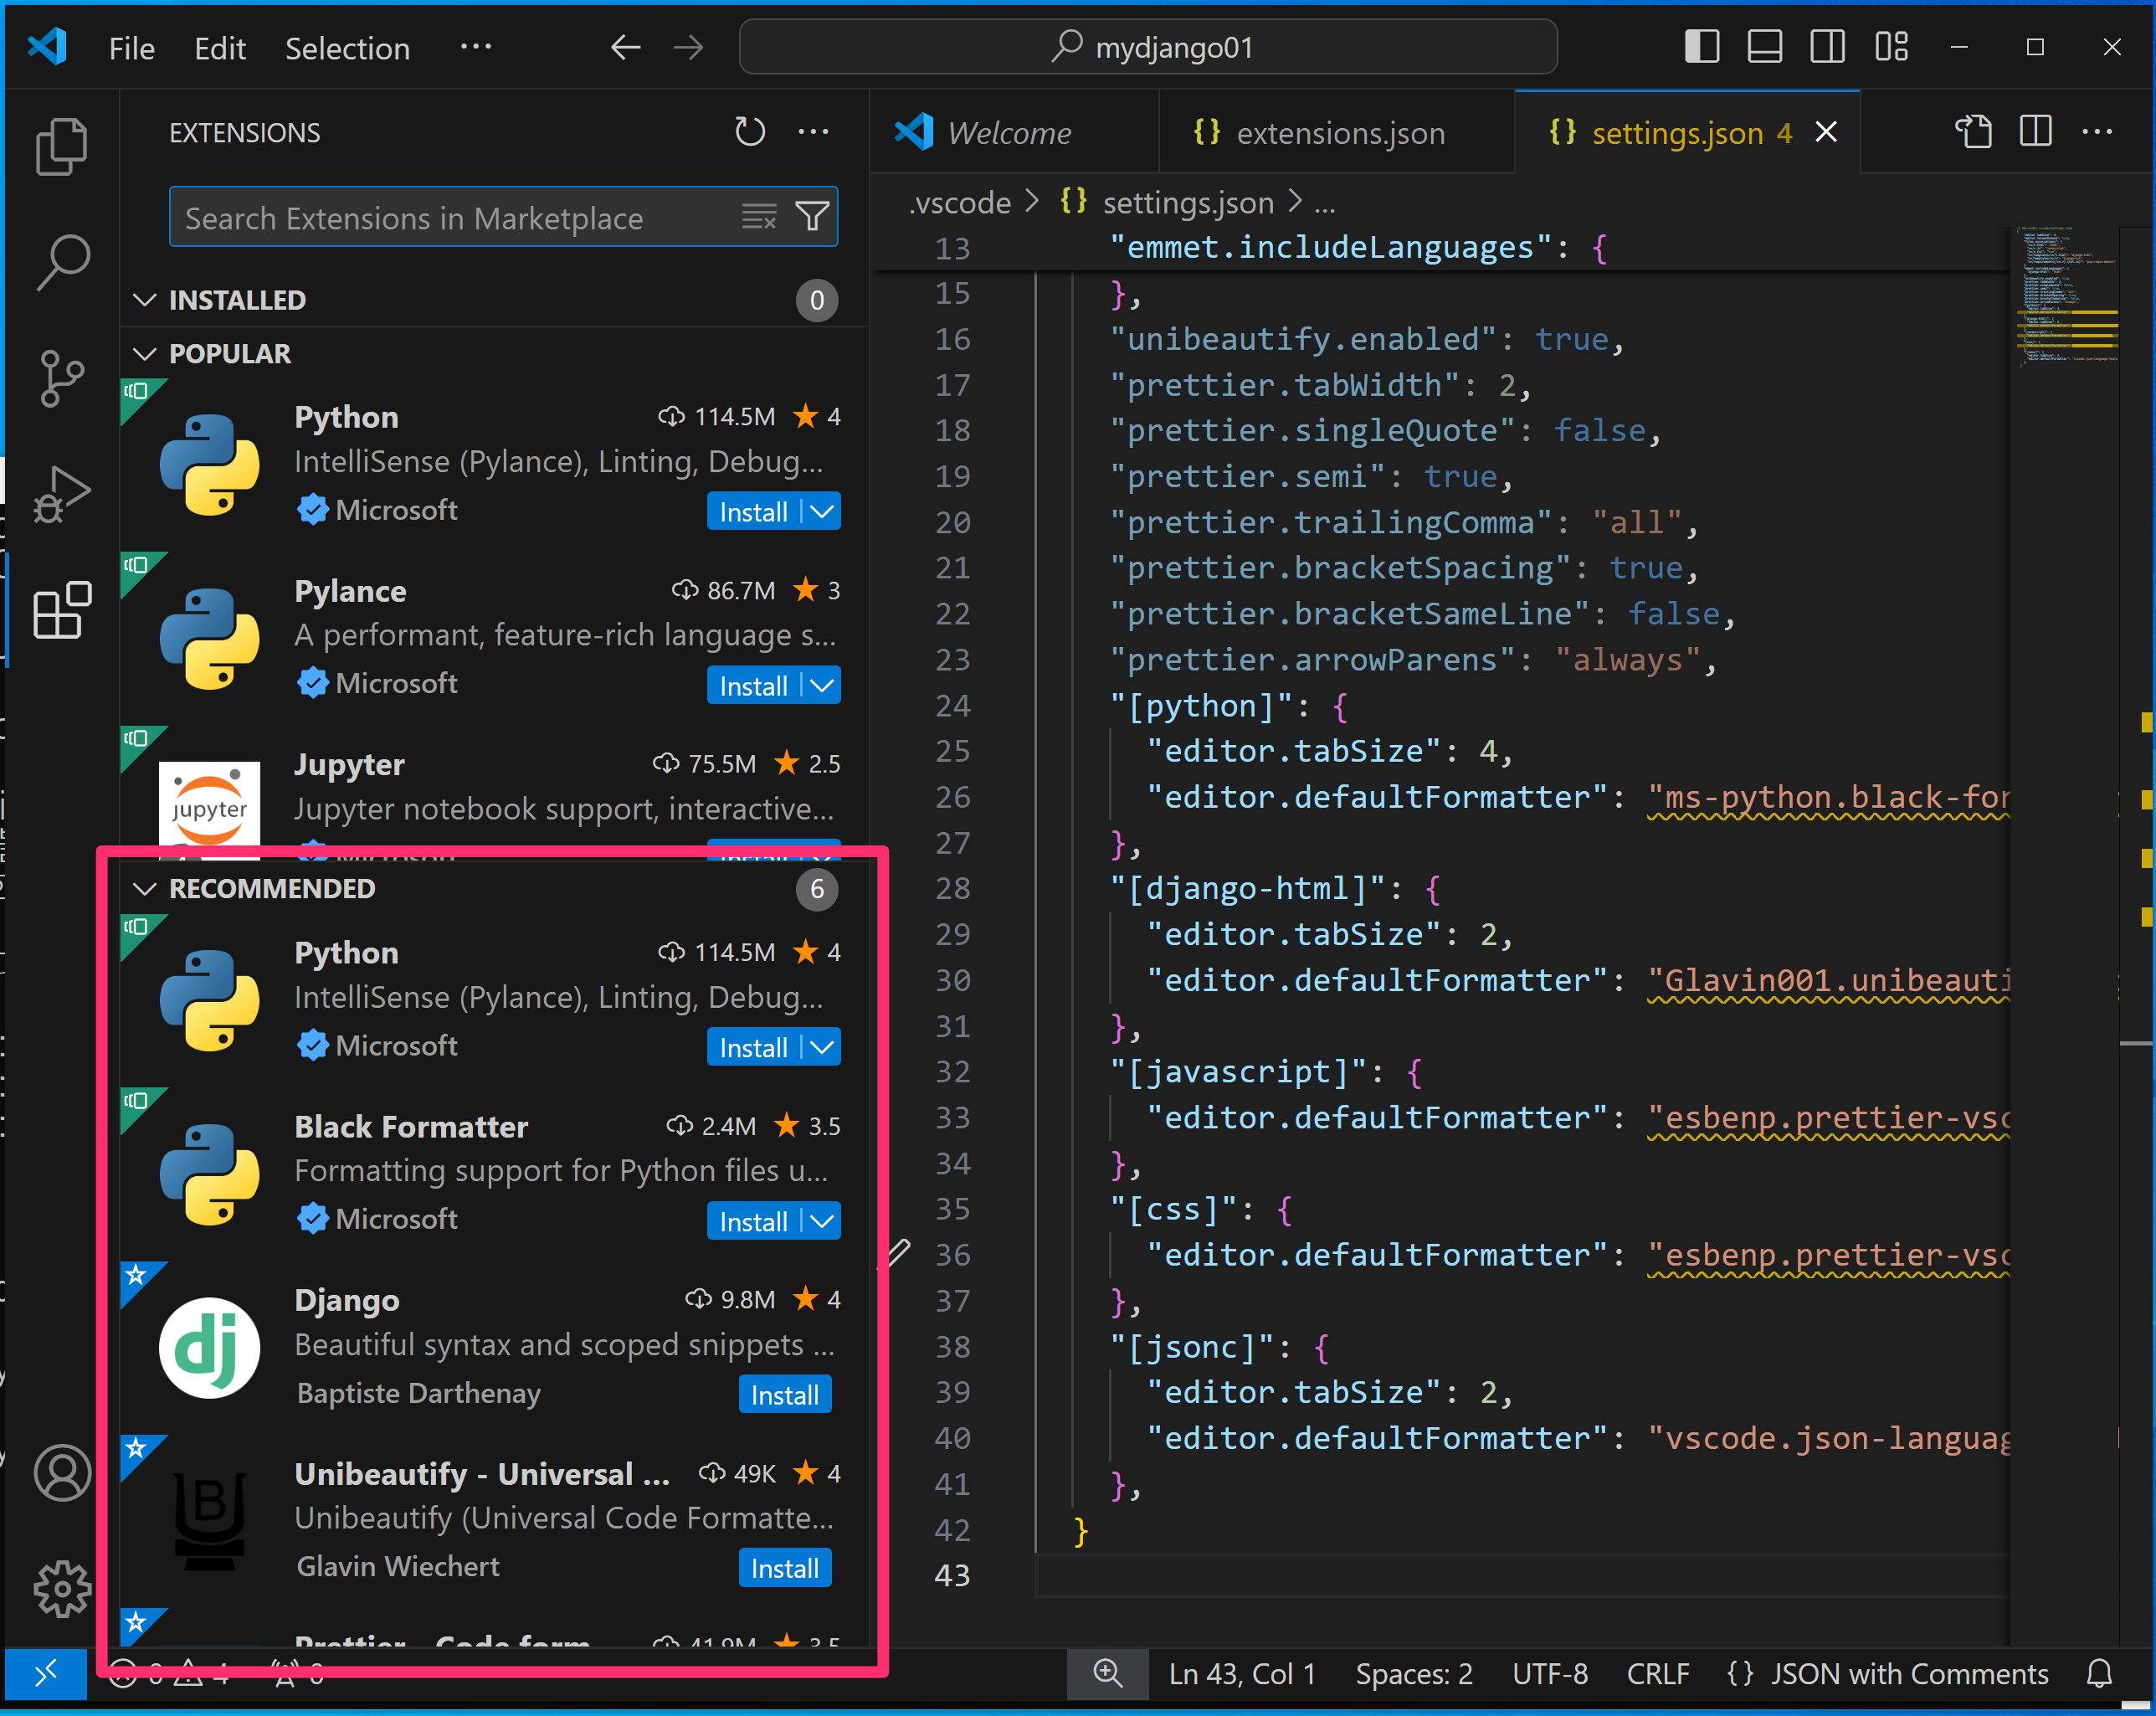The width and height of the screenshot is (2156, 1716).
Task: Click the installed extensions count badge 0
Action: pyautogui.click(x=817, y=300)
